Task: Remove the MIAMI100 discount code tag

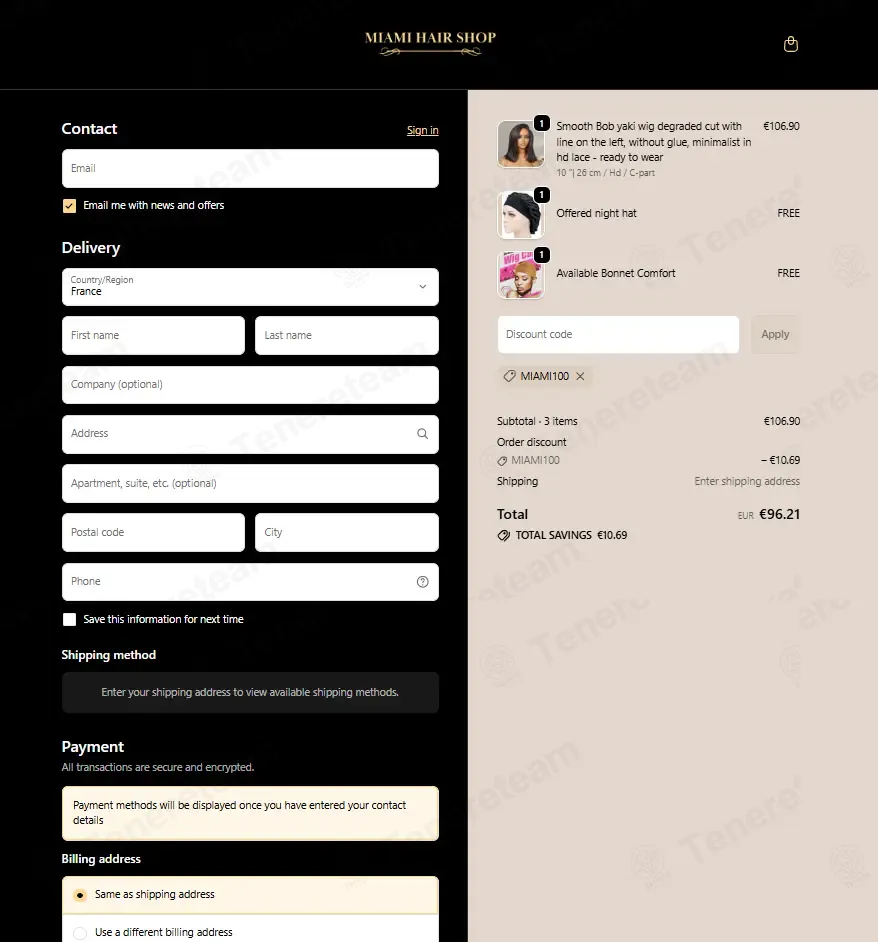Action: click(x=580, y=376)
